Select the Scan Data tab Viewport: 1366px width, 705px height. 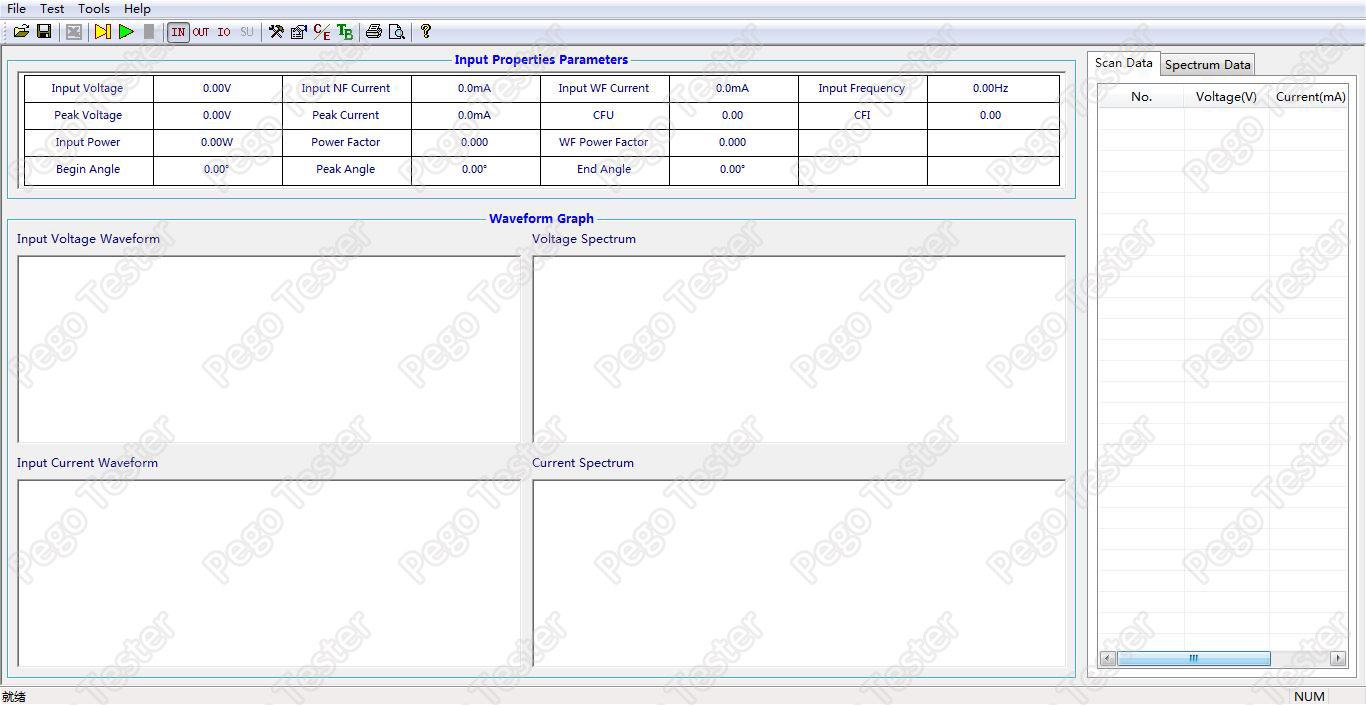coord(1123,63)
